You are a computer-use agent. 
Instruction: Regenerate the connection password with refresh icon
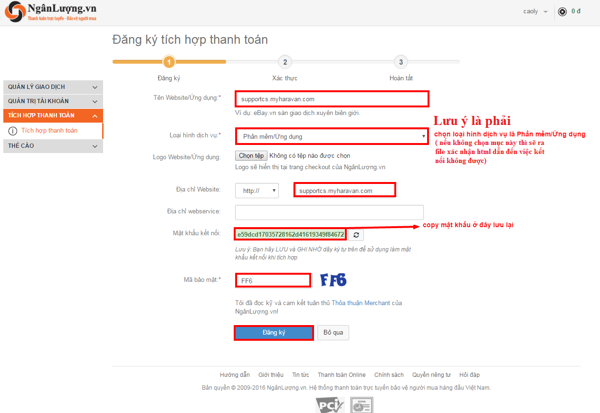point(356,235)
